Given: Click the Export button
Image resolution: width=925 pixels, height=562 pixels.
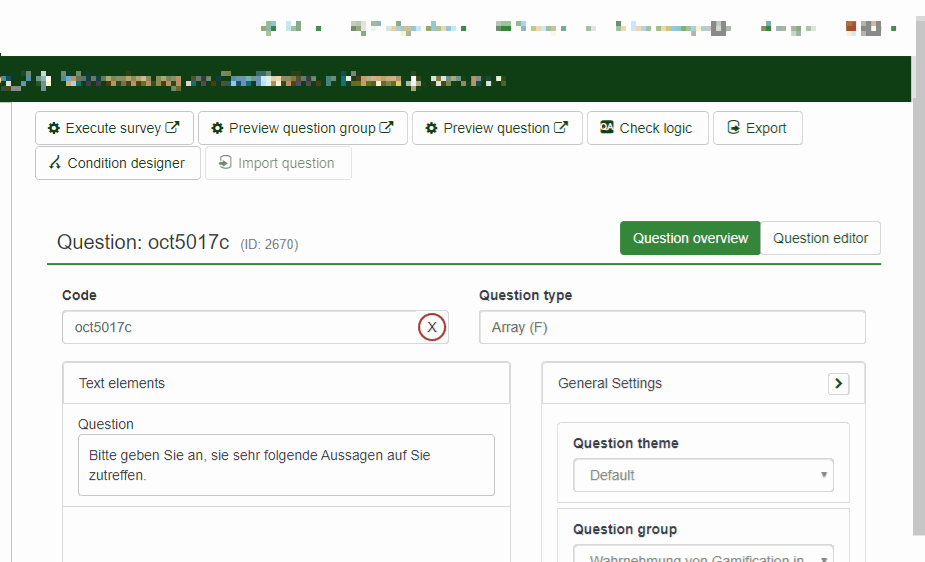Looking at the screenshot, I should (757, 128).
